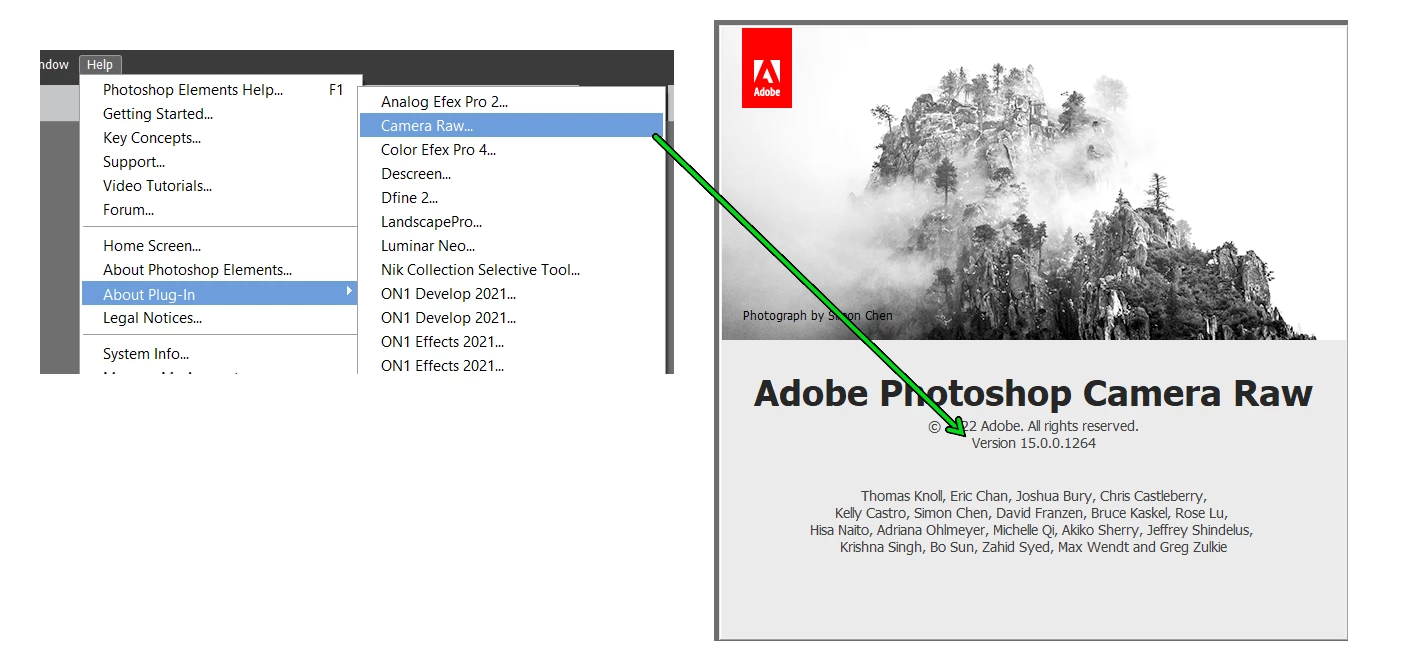
Task: Open Legal Notices... from Help menu
Action: pos(152,318)
